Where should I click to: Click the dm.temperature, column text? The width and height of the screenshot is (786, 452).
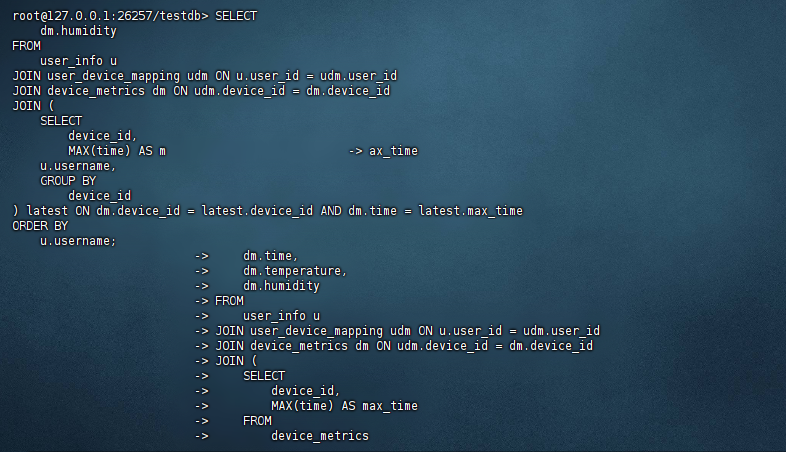click(295, 271)
